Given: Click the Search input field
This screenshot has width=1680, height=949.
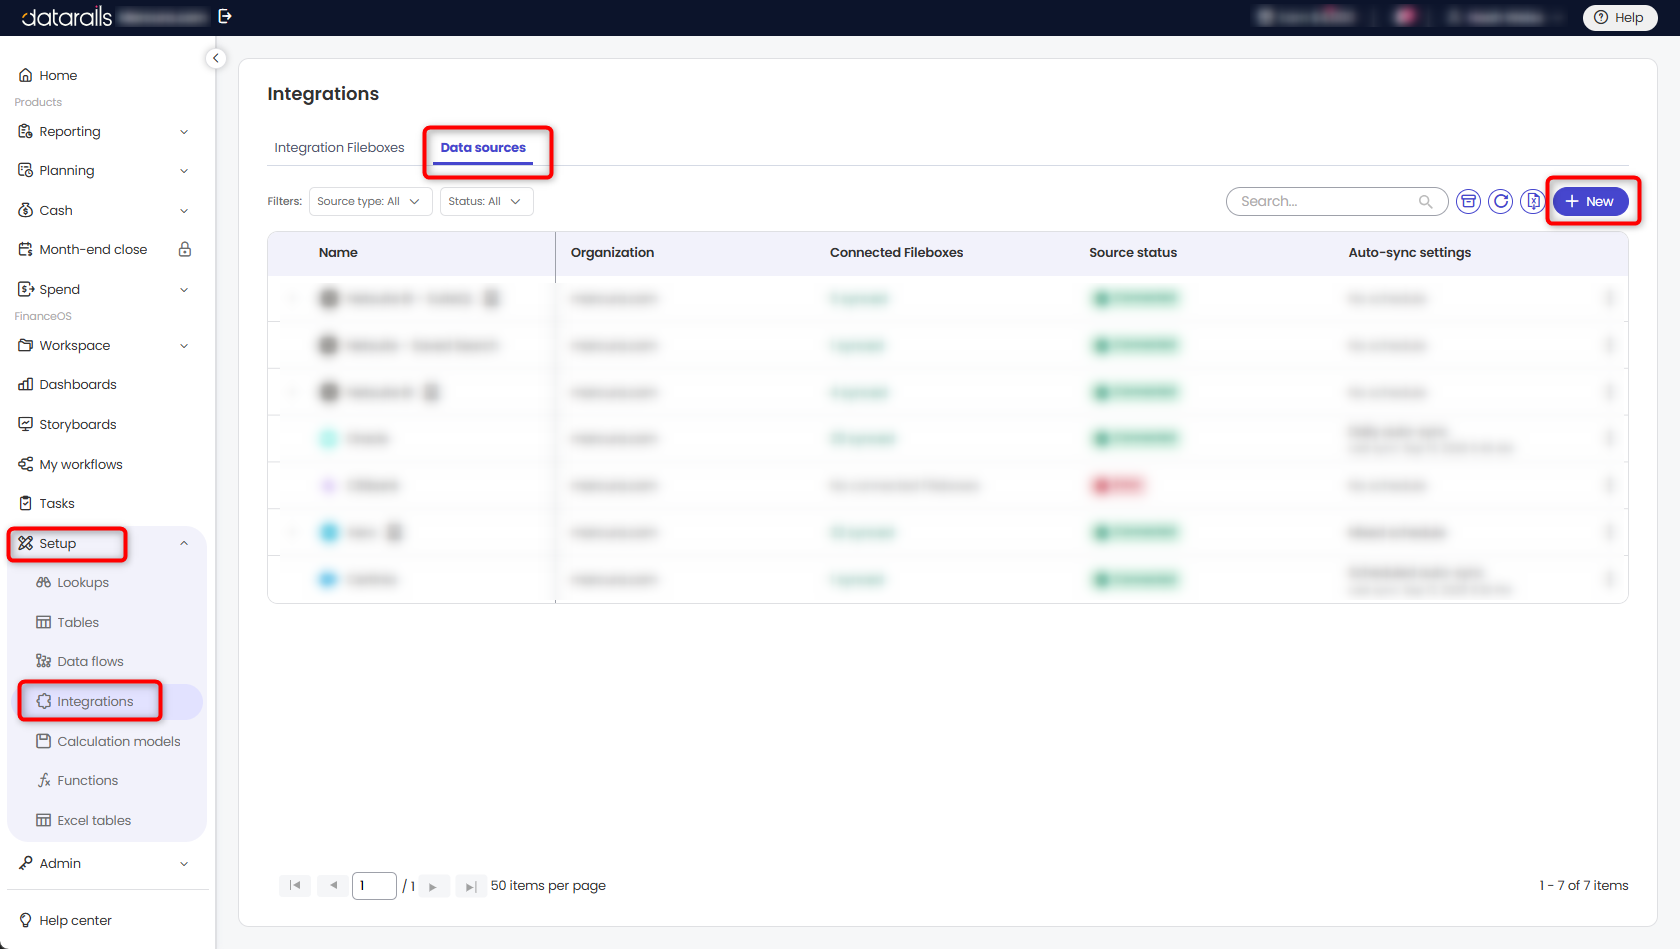Looking at the screenshot, I should [x=1336, y=201].
